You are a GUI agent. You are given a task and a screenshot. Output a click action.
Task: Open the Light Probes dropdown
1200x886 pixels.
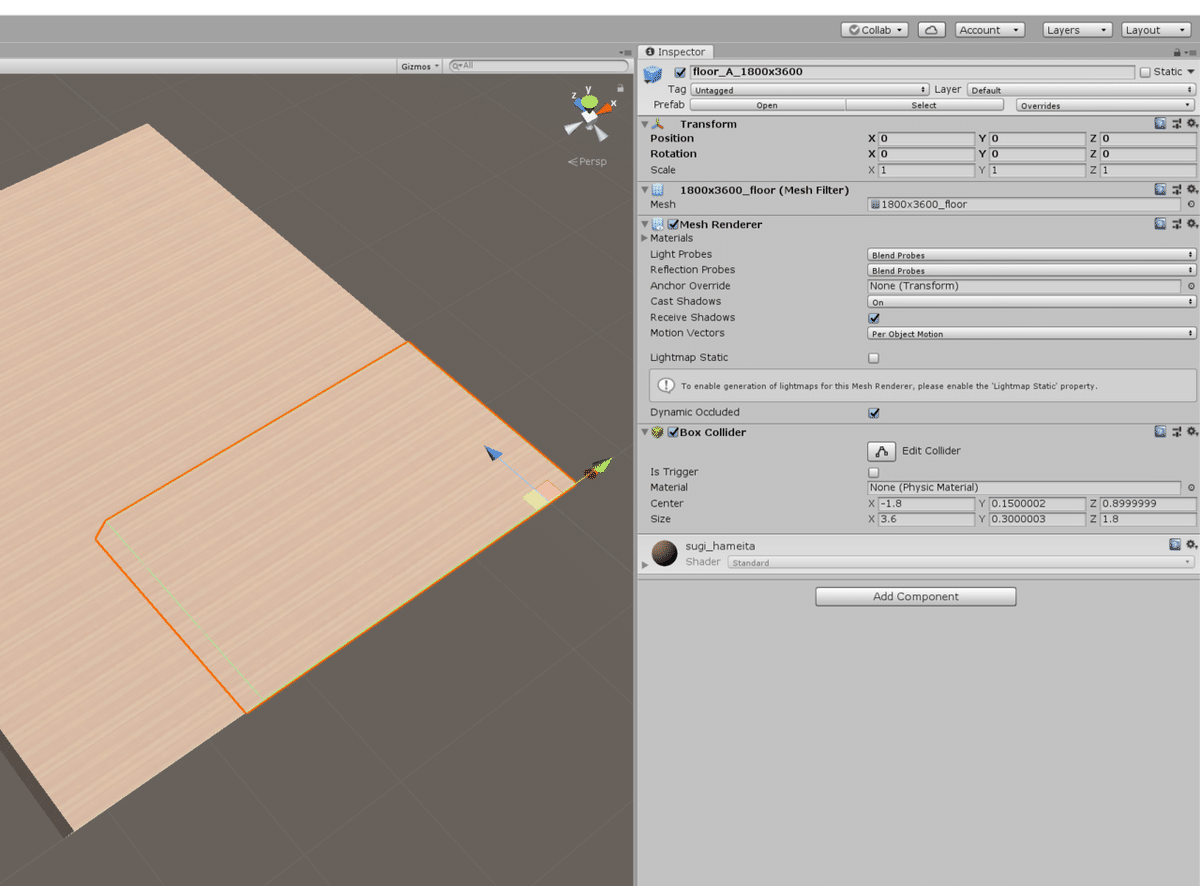pyautogui.click(x=1032, y=255)
